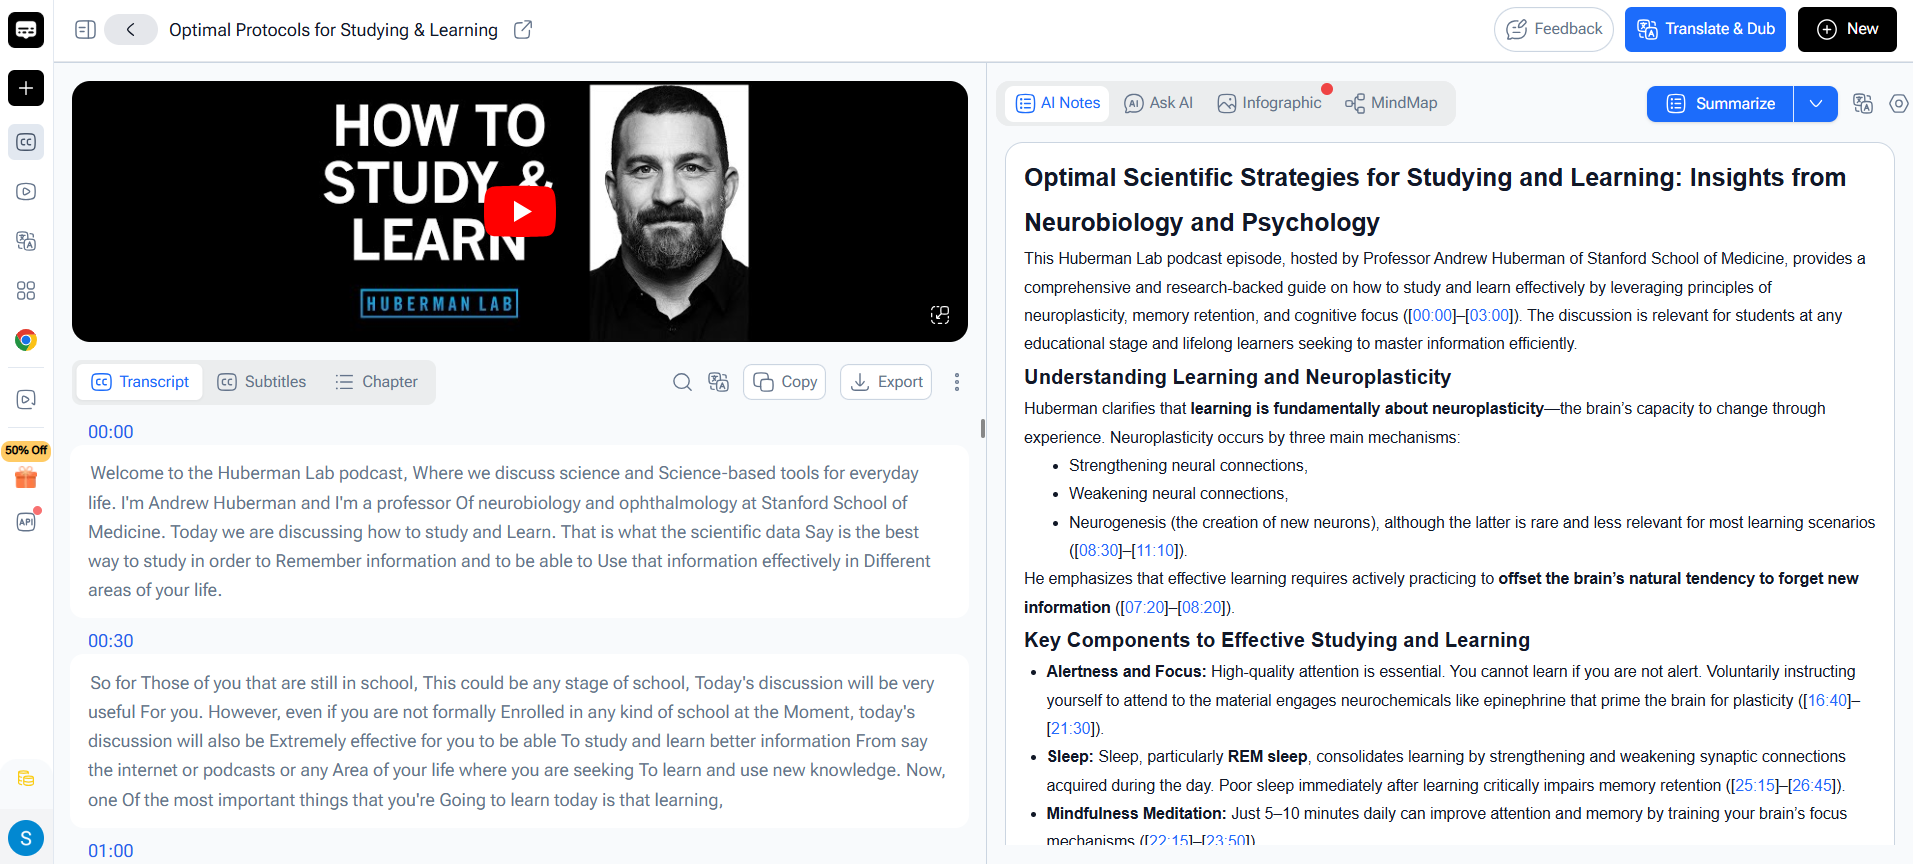
Task: Click the video title 'Optimal Protocols for Studying & Learning'
Action: pos(333,30)
